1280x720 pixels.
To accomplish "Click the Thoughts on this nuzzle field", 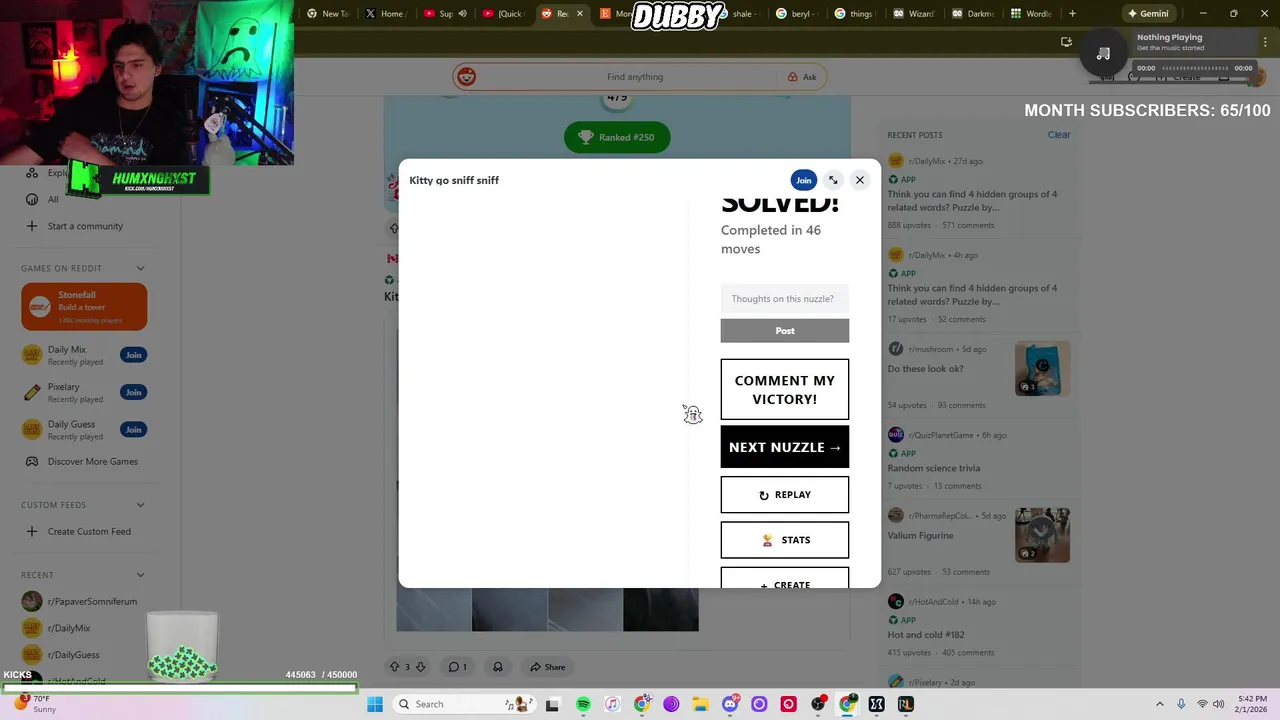I will 785,298.
